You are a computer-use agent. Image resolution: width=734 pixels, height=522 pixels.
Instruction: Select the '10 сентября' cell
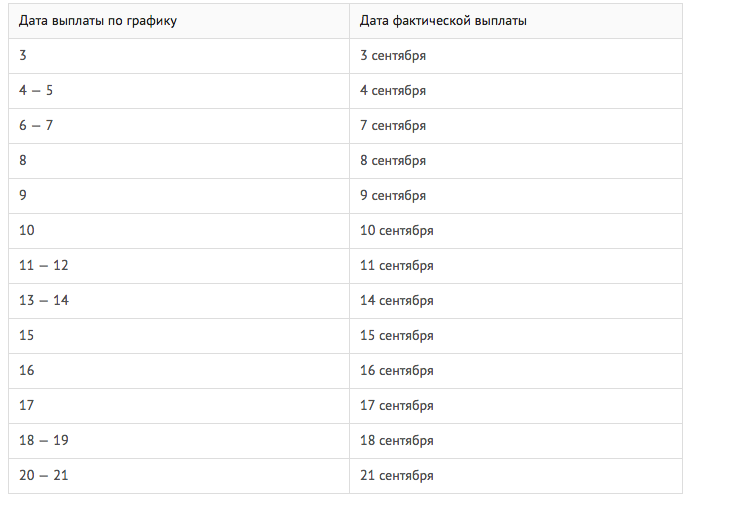click(x=516, y=231)
